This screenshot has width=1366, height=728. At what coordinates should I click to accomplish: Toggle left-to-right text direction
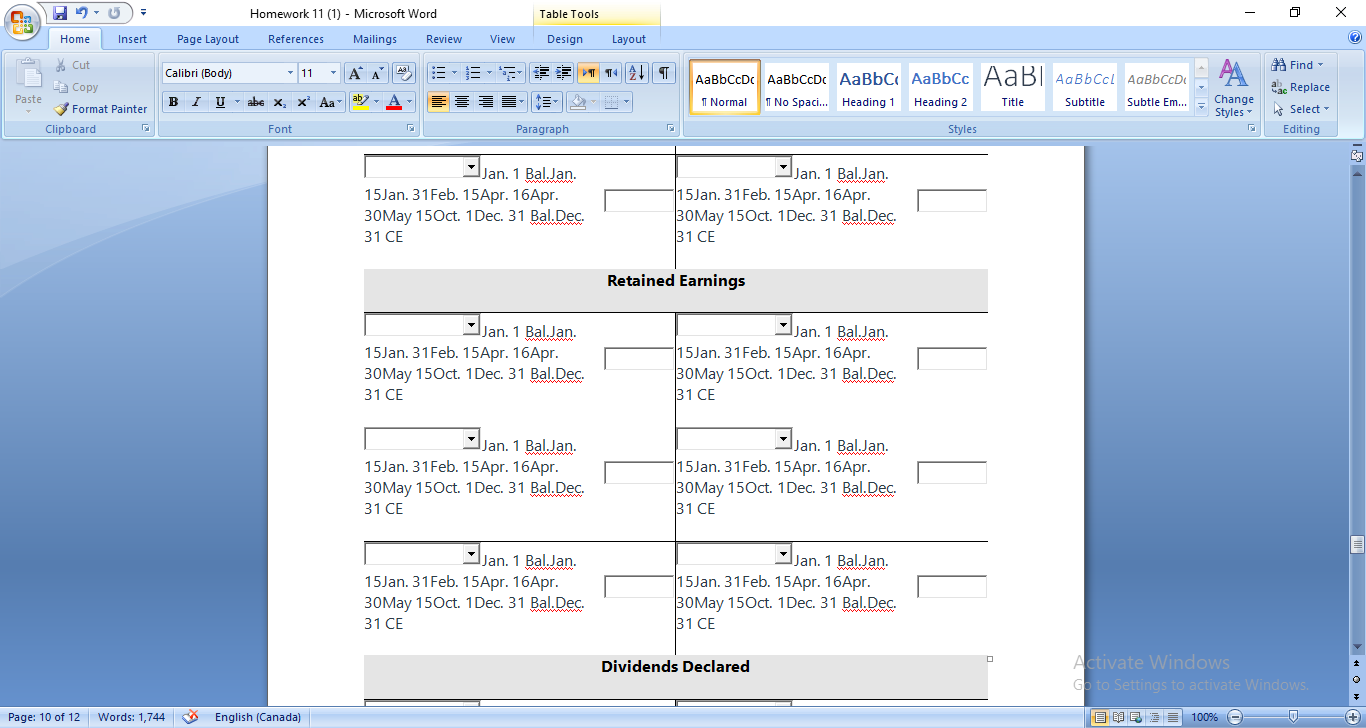[x=588, y=73]
